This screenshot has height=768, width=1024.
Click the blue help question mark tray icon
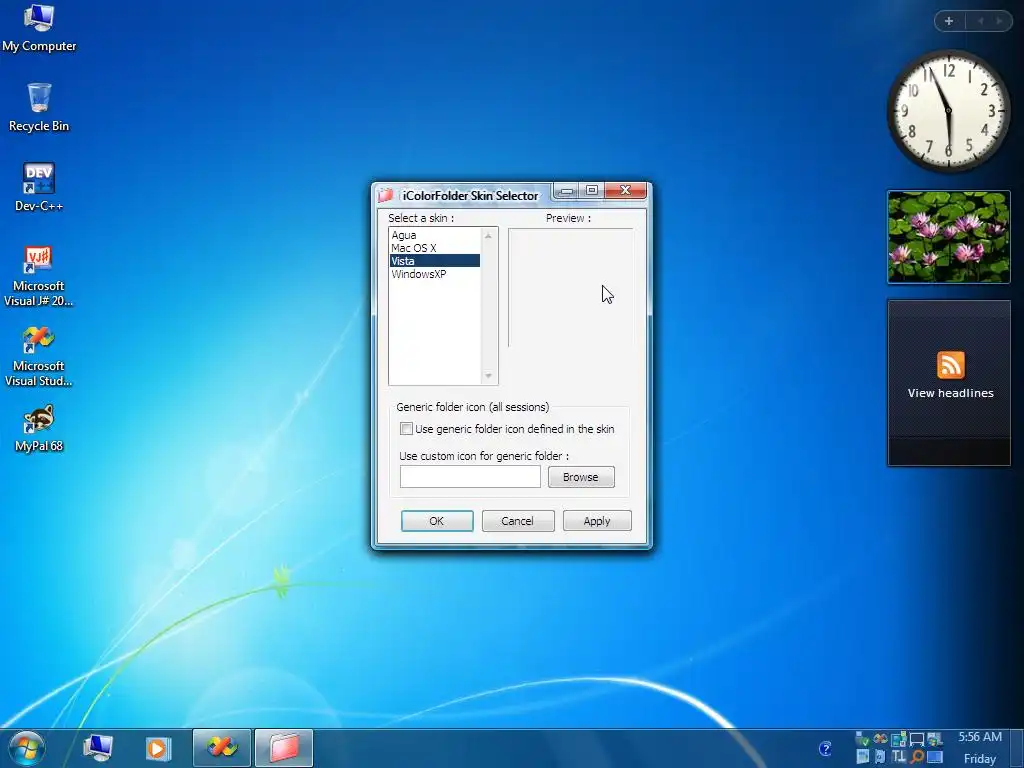825,748
